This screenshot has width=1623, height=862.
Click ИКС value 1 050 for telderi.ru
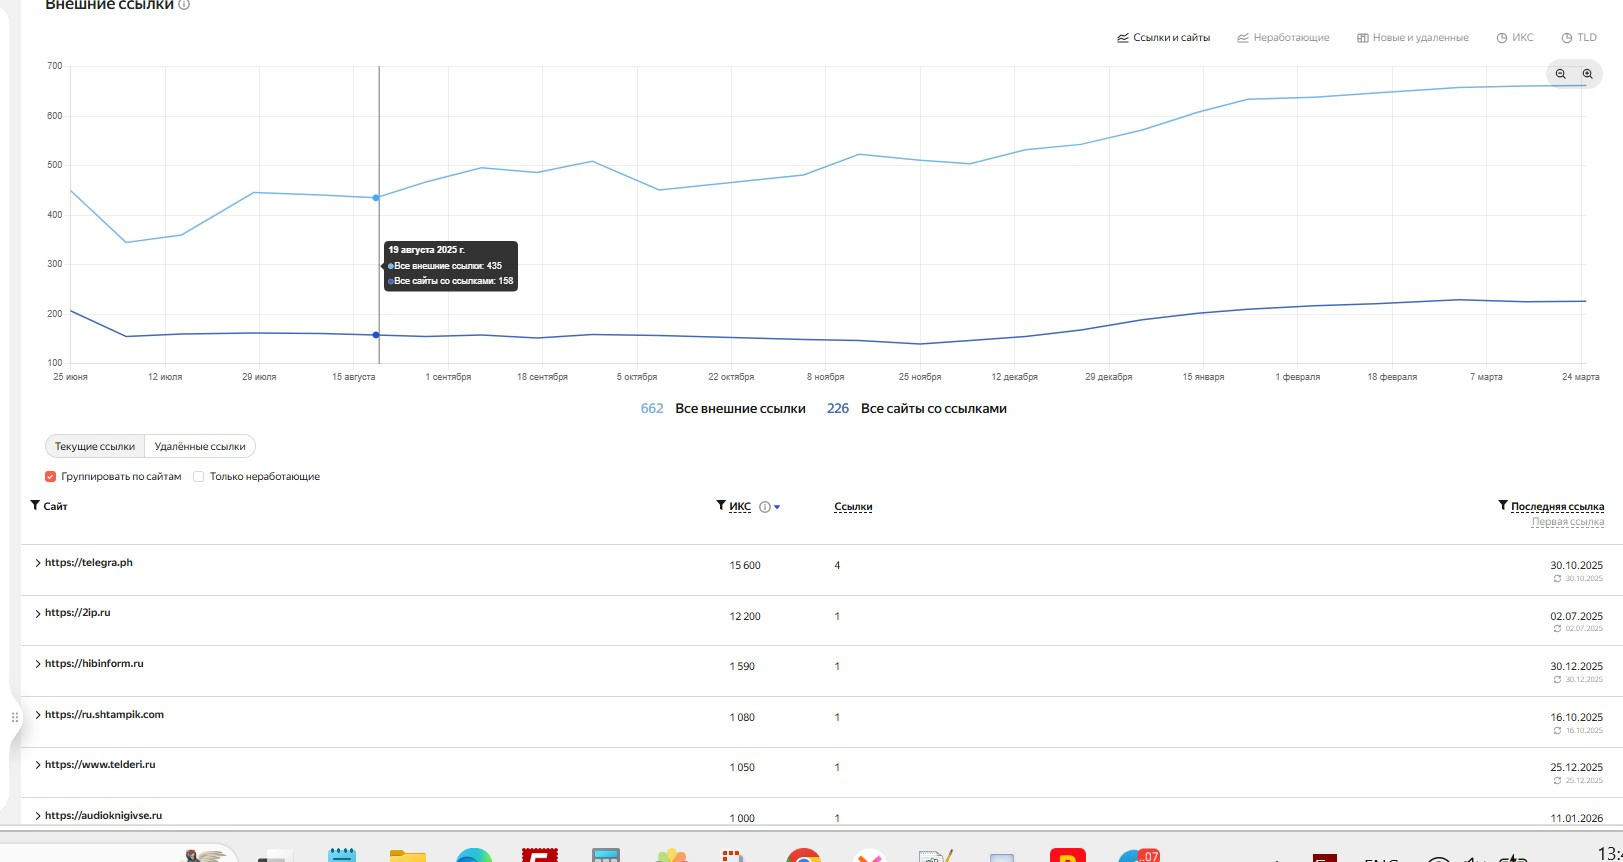pos(742,768)
